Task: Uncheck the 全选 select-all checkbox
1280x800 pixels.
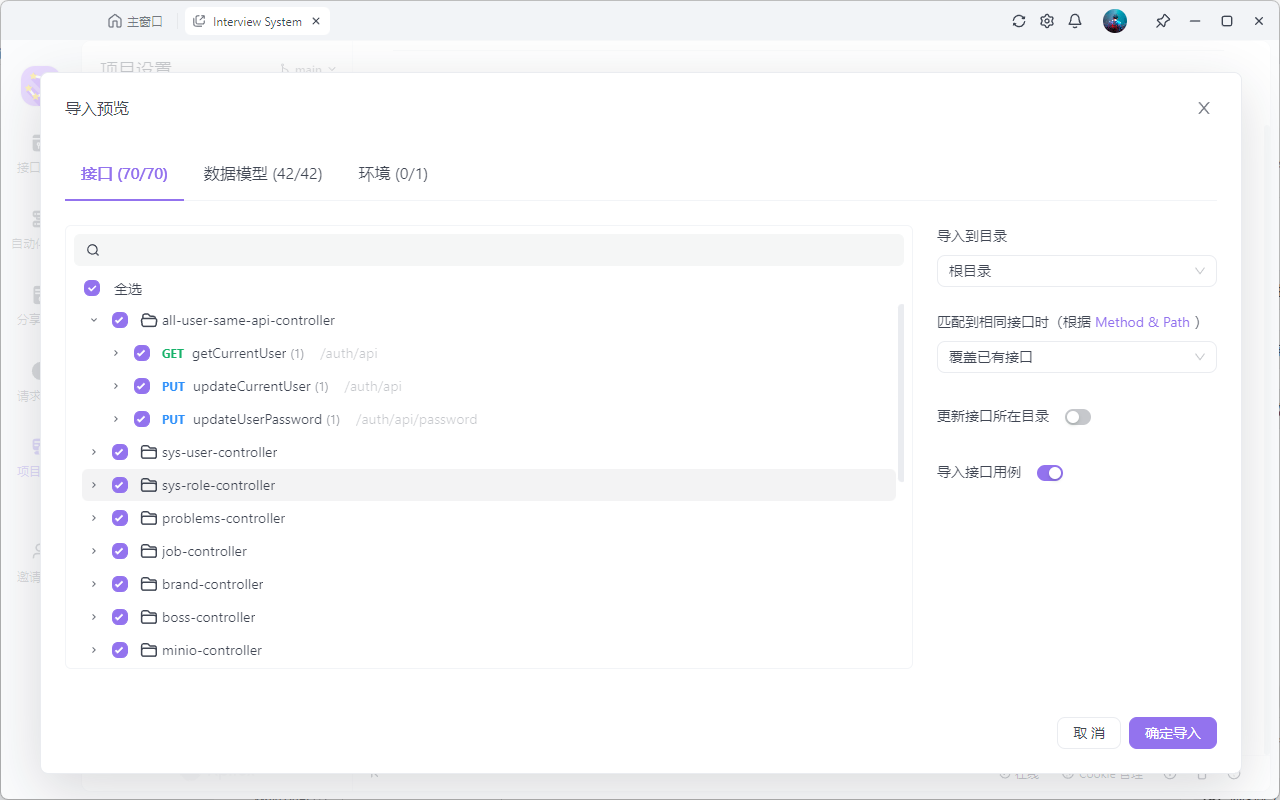Action: point(91,288)
